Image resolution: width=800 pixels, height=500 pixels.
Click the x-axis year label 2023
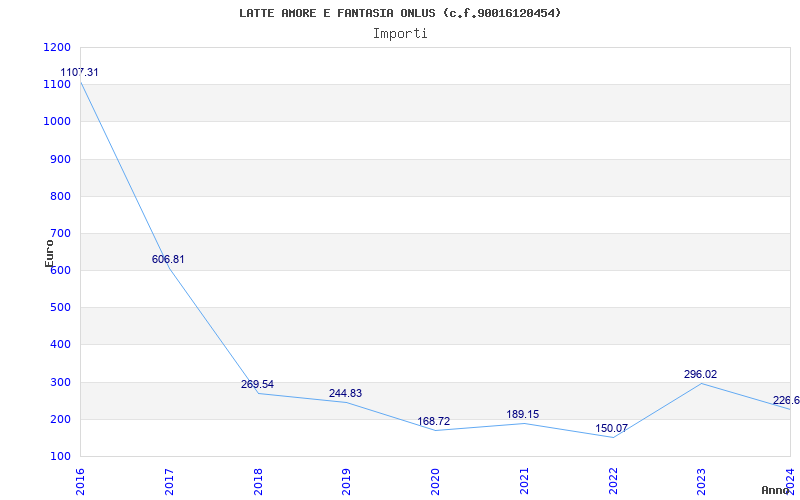(702, 482)
